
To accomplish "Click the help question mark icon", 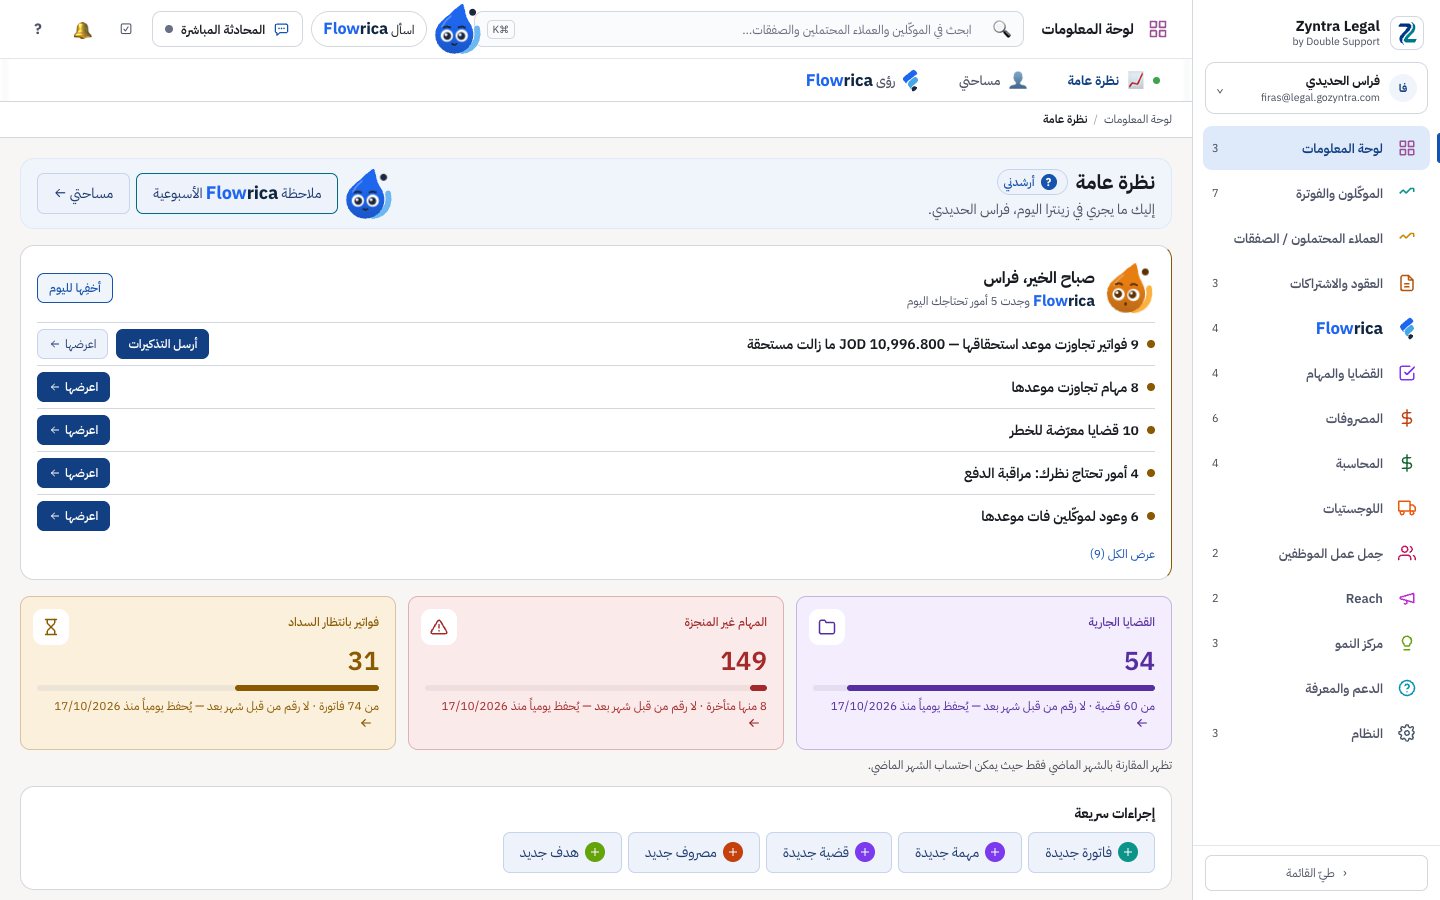I will click(38, 30).
